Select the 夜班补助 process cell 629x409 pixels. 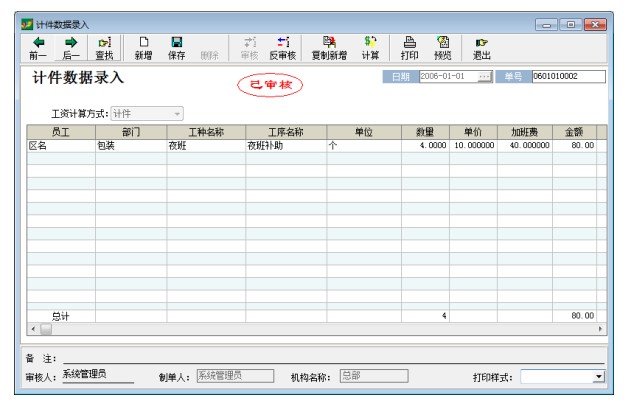(x=285, y=146)
